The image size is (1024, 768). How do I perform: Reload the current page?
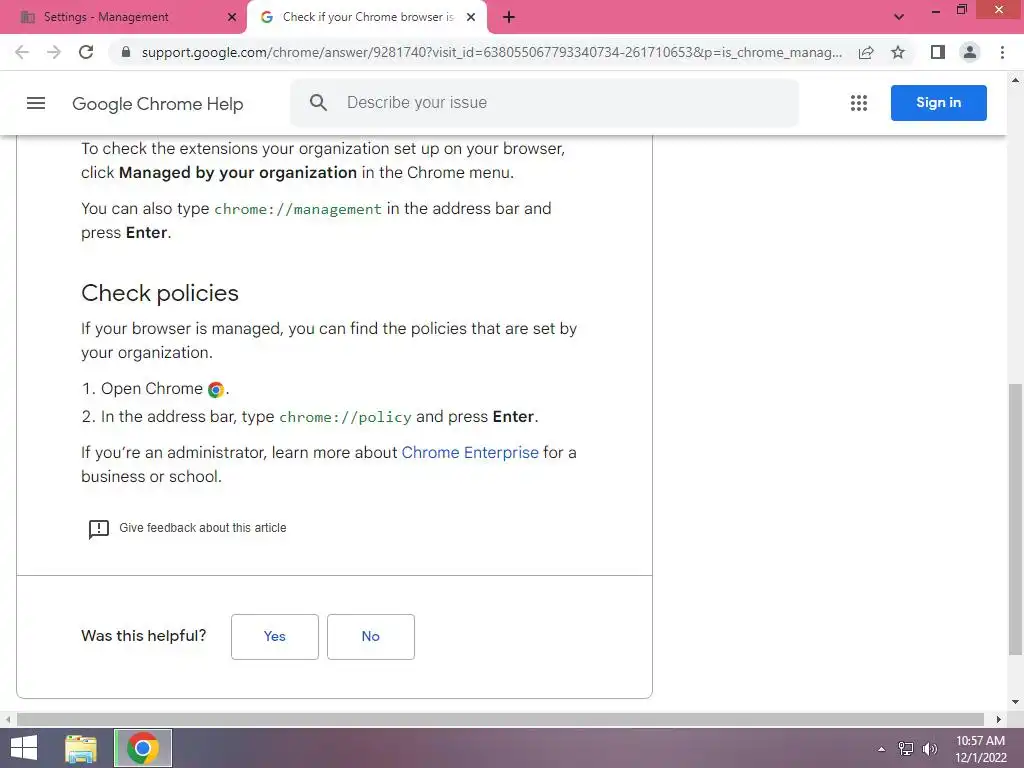coord(86,52)
